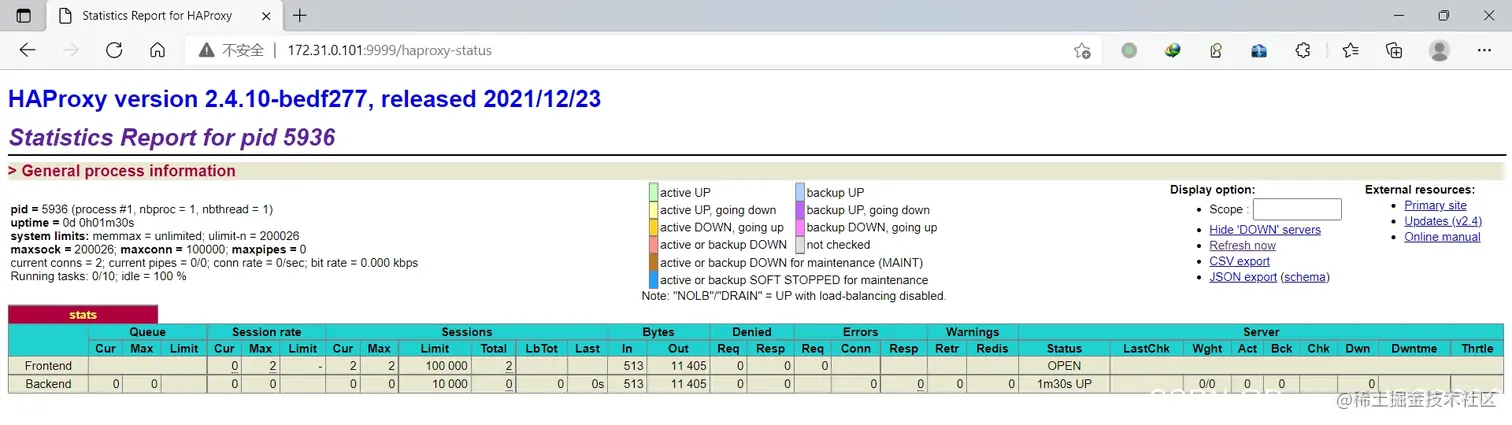
Task: Click the Dwntme column header
Action: (x=1414, y=349)
